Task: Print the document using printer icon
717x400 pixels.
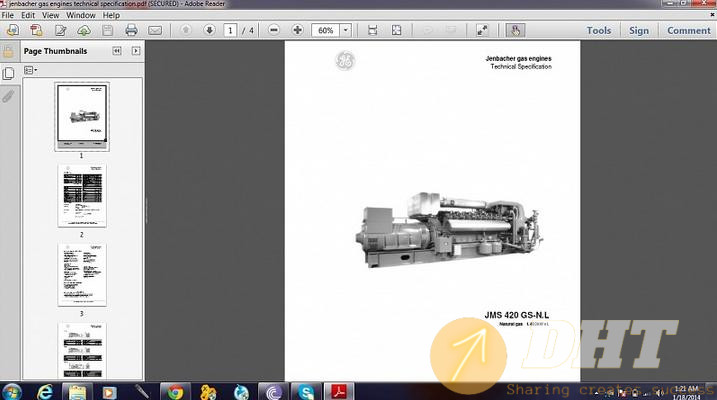Action: pos(131,30)
